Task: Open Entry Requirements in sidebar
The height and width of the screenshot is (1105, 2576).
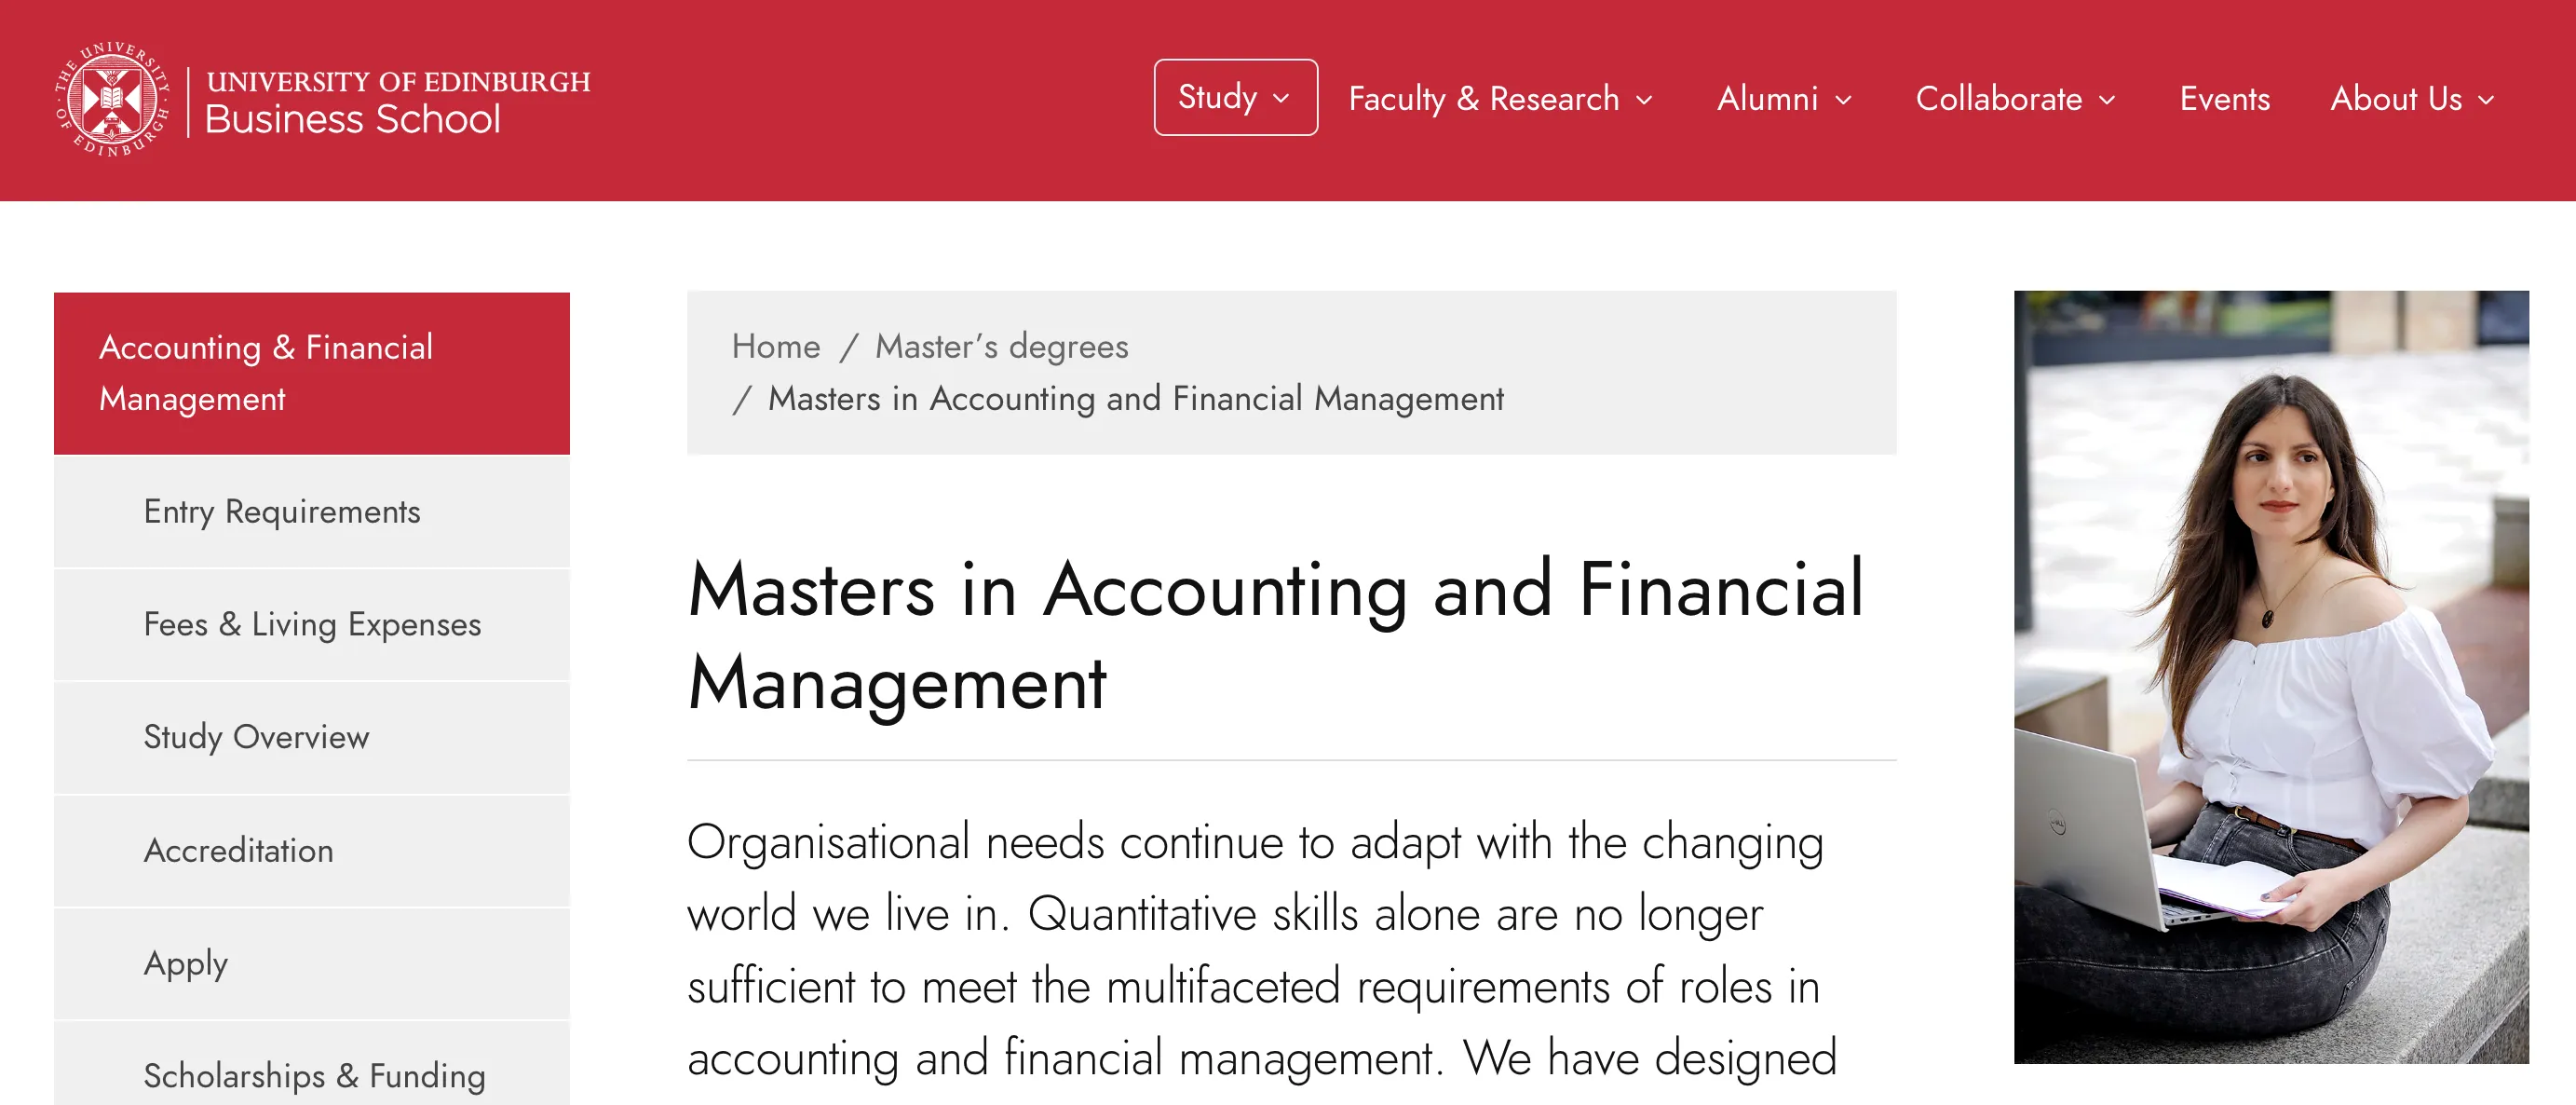Action: (282, 512)
